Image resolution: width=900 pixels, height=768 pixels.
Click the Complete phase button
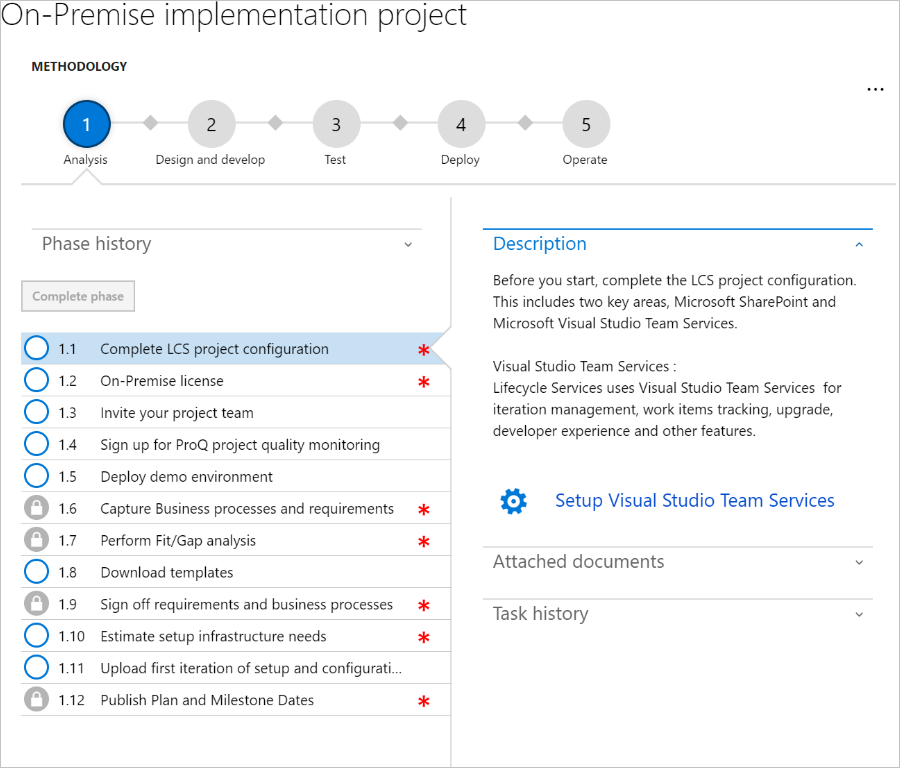pyautogui.click(x=78, y=296)
